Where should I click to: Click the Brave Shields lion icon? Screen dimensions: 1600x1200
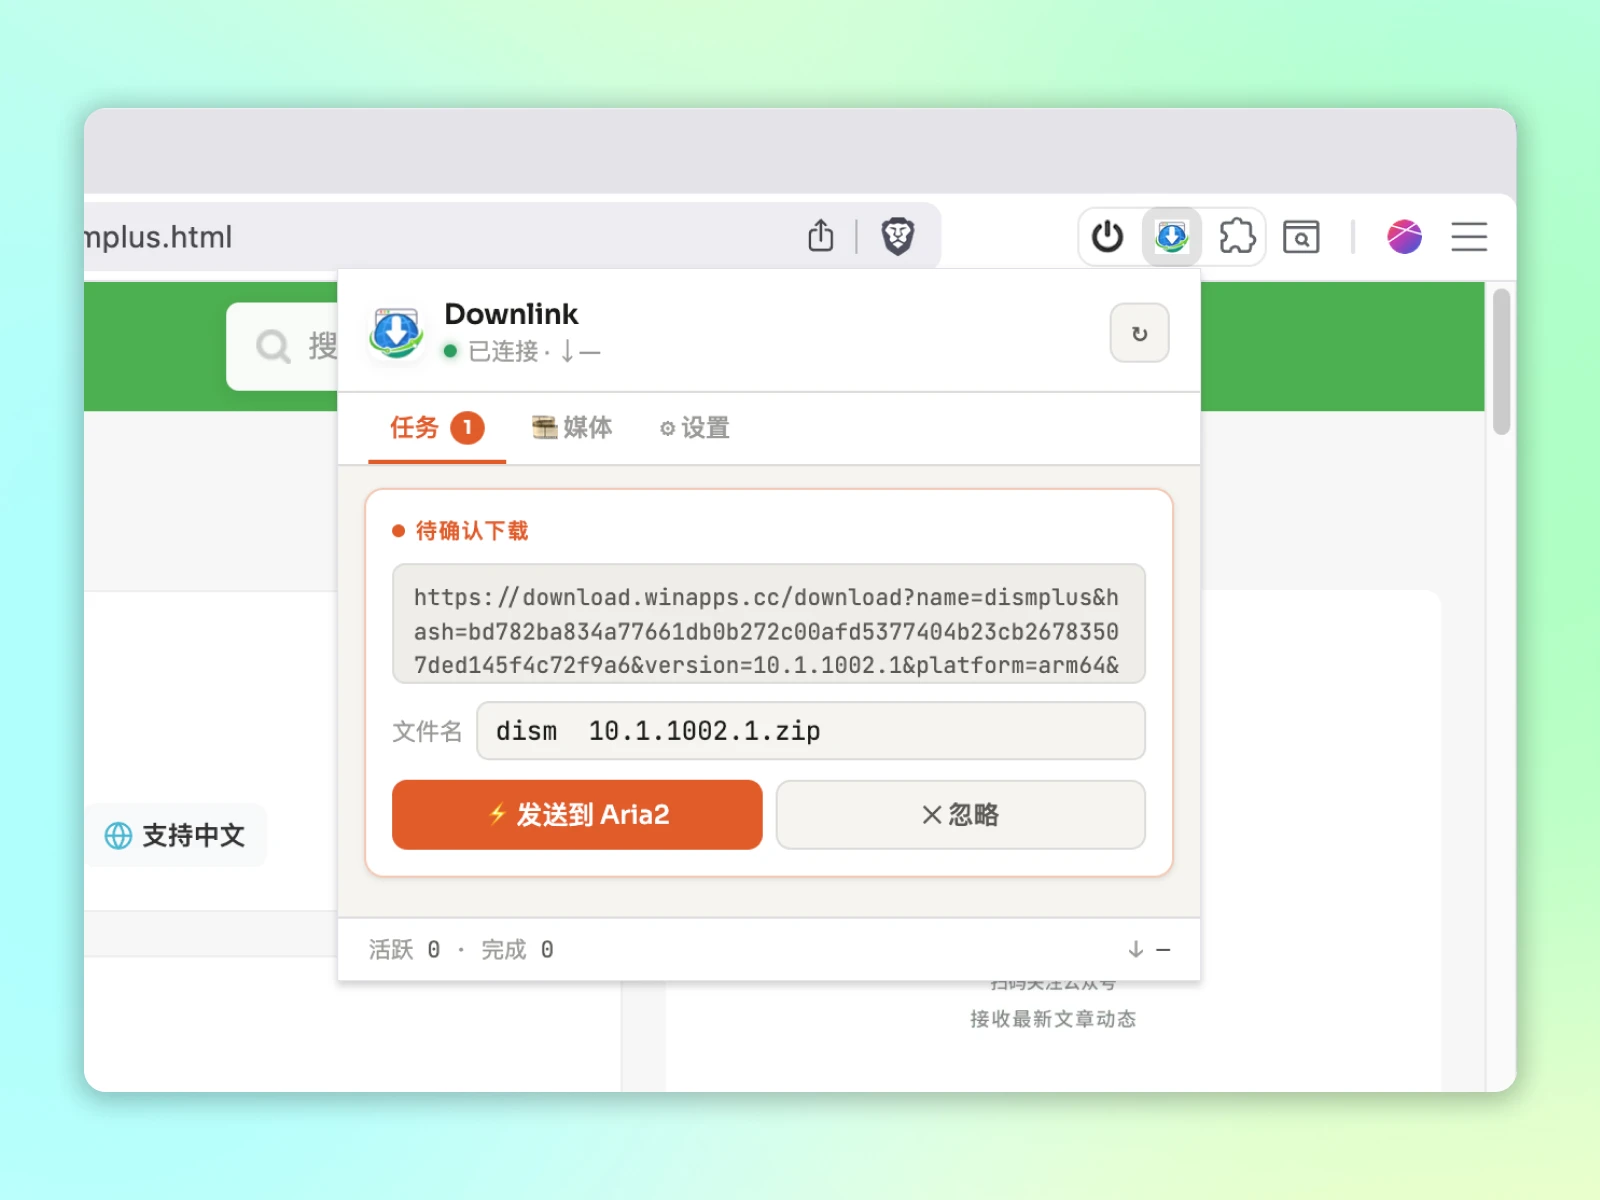click(x=899, y=236)
